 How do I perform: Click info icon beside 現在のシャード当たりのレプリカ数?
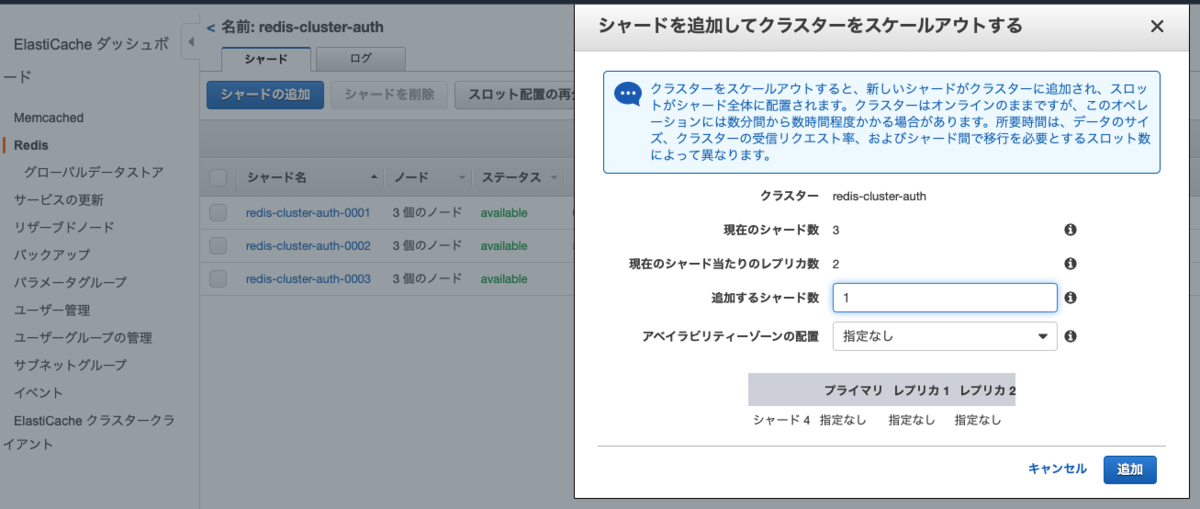click(1070, 264)
